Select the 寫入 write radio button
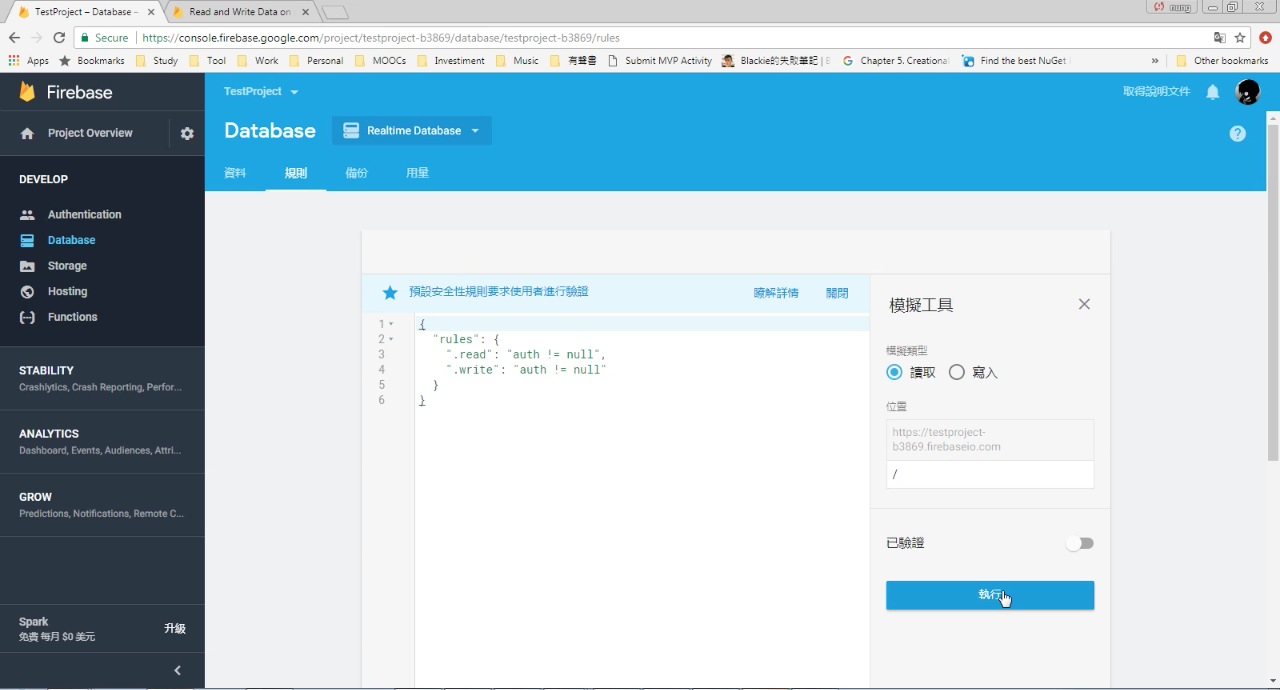Screen dimensions: 1280x690 pyautogui.click(x=957, y=372)
